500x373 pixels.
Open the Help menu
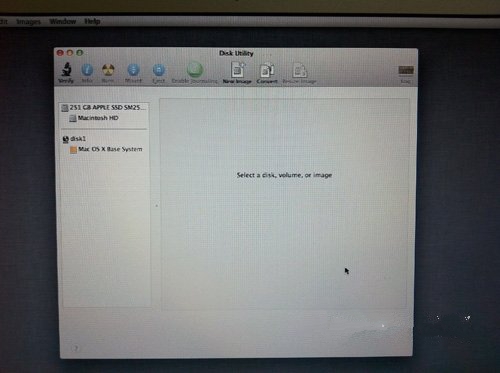coord(92,21)
